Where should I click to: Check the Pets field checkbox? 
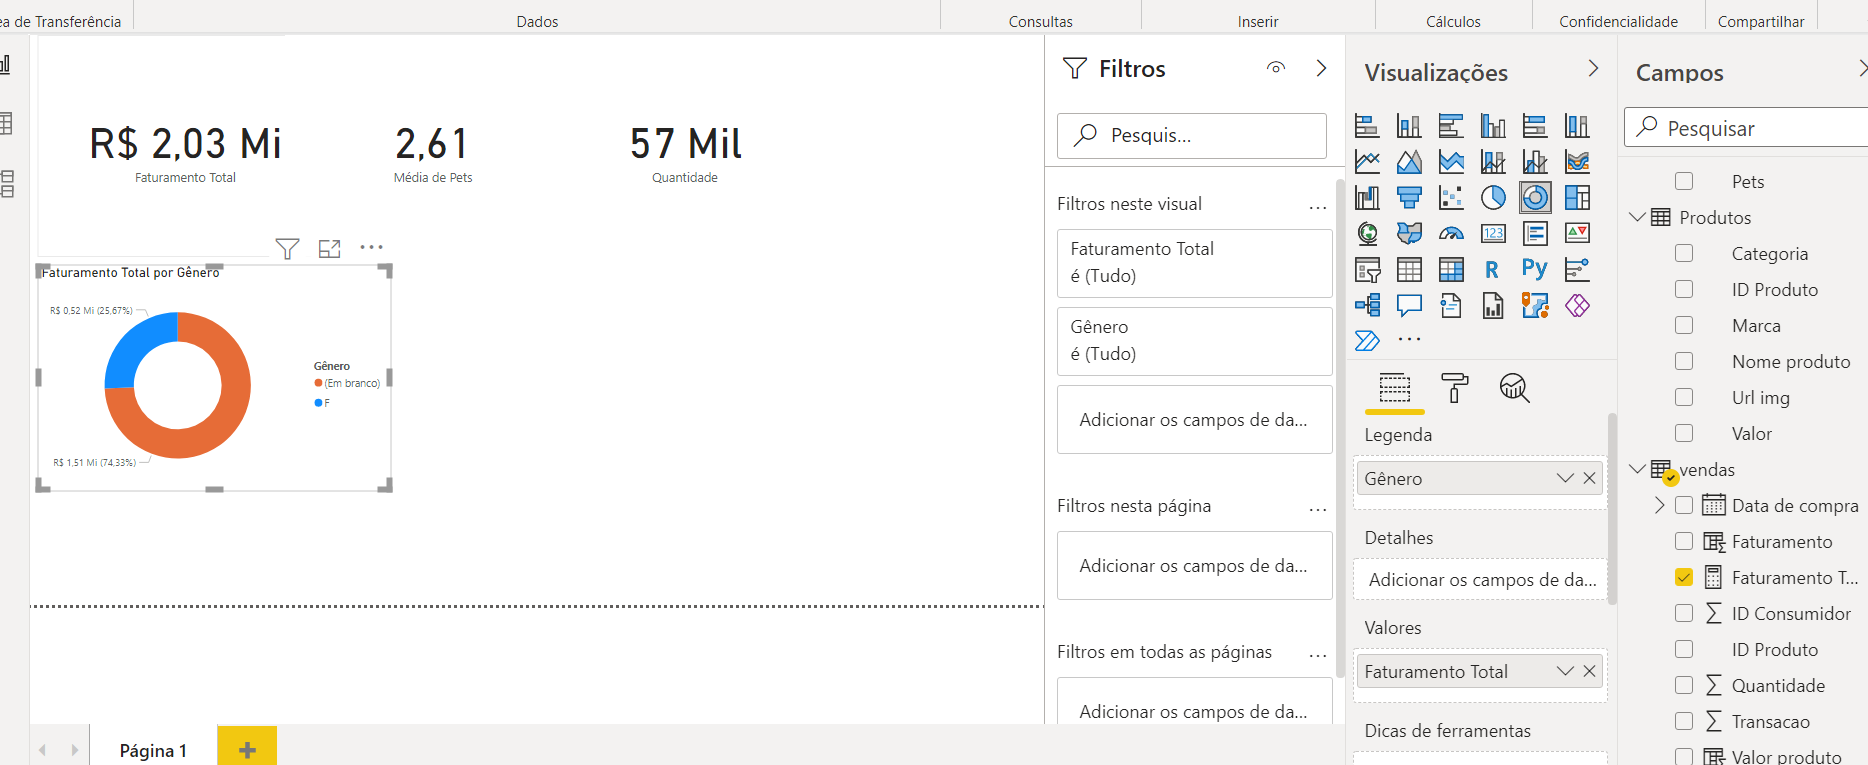coord(1684,181)
